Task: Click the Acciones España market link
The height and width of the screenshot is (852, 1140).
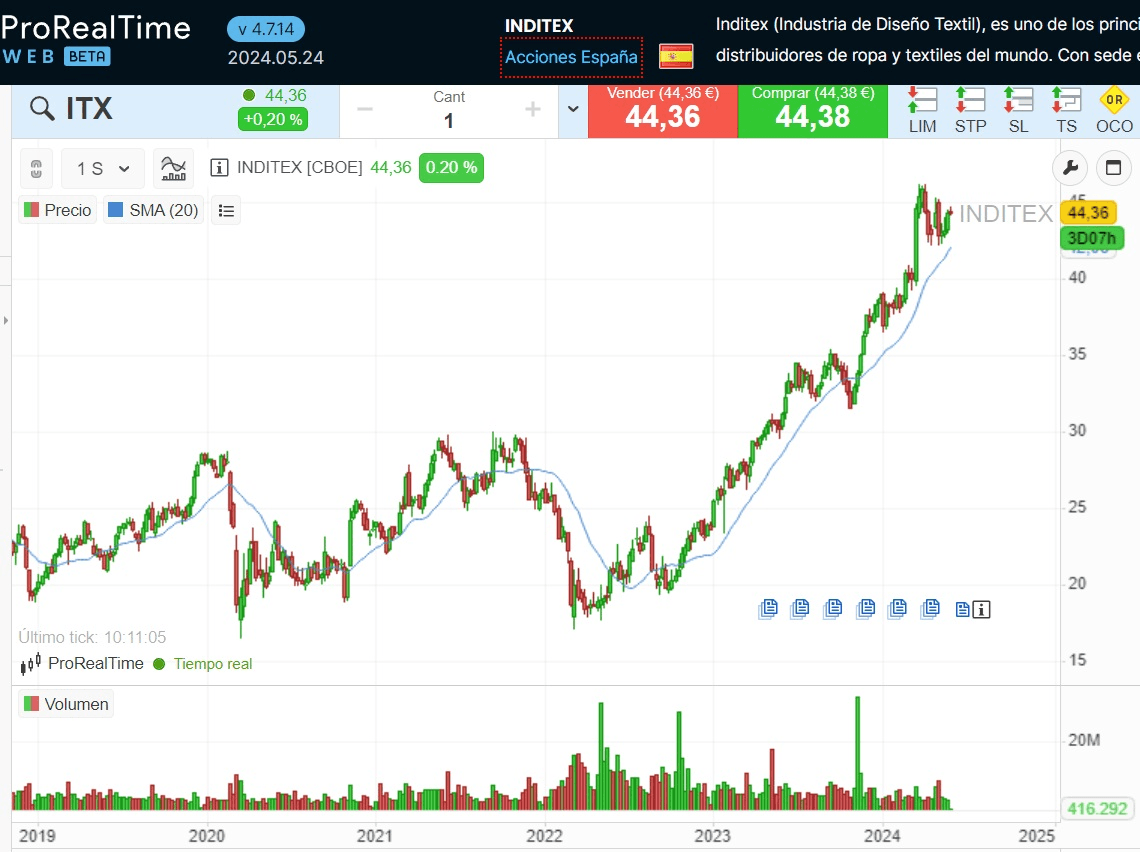Action: click(571, 57)
